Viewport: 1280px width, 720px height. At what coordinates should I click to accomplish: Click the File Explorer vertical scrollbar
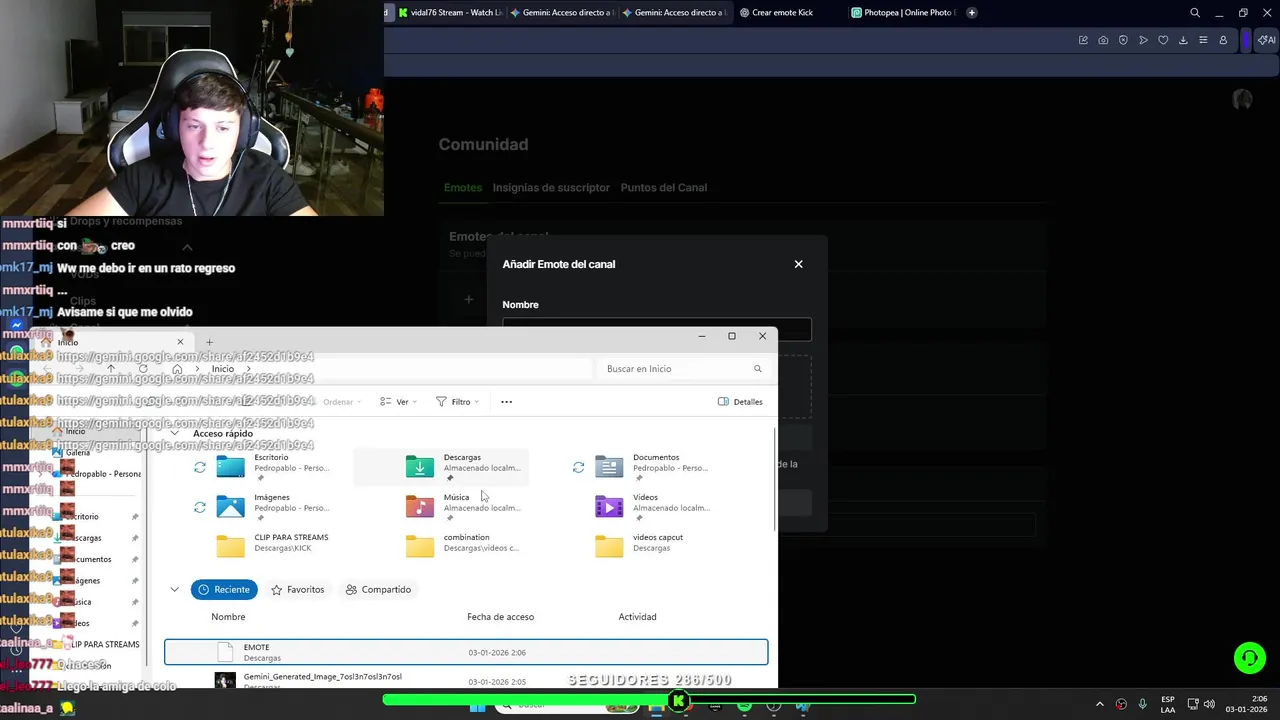pos(776,480)
